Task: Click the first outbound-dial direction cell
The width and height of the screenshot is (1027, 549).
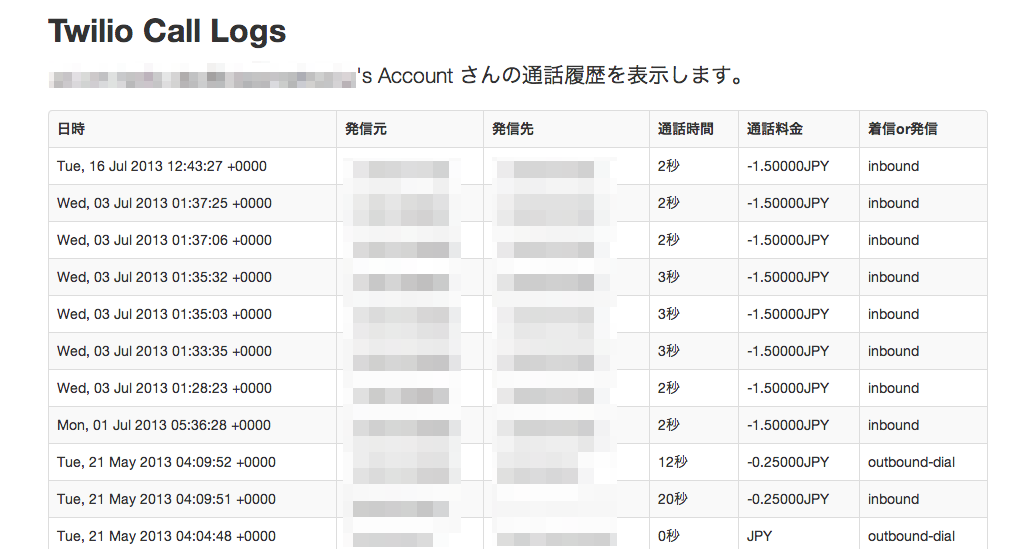Action: click(x=911, y=462)
